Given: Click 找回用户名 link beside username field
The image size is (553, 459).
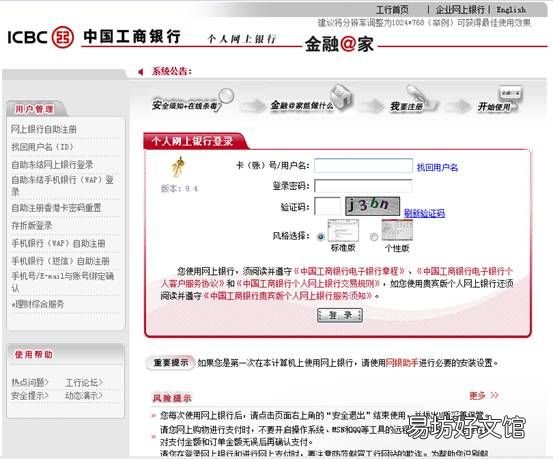Looking at the screenshot, I should [437, 167].
